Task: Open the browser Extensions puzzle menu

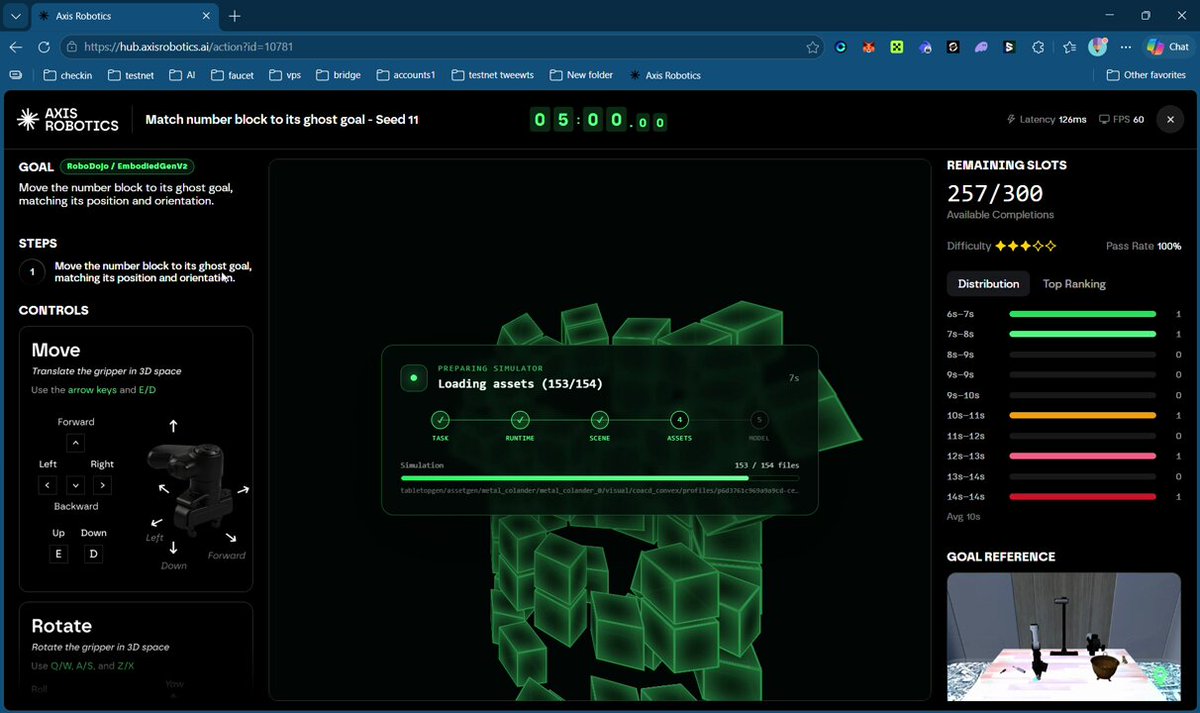Action: (x=1038, y=47)
